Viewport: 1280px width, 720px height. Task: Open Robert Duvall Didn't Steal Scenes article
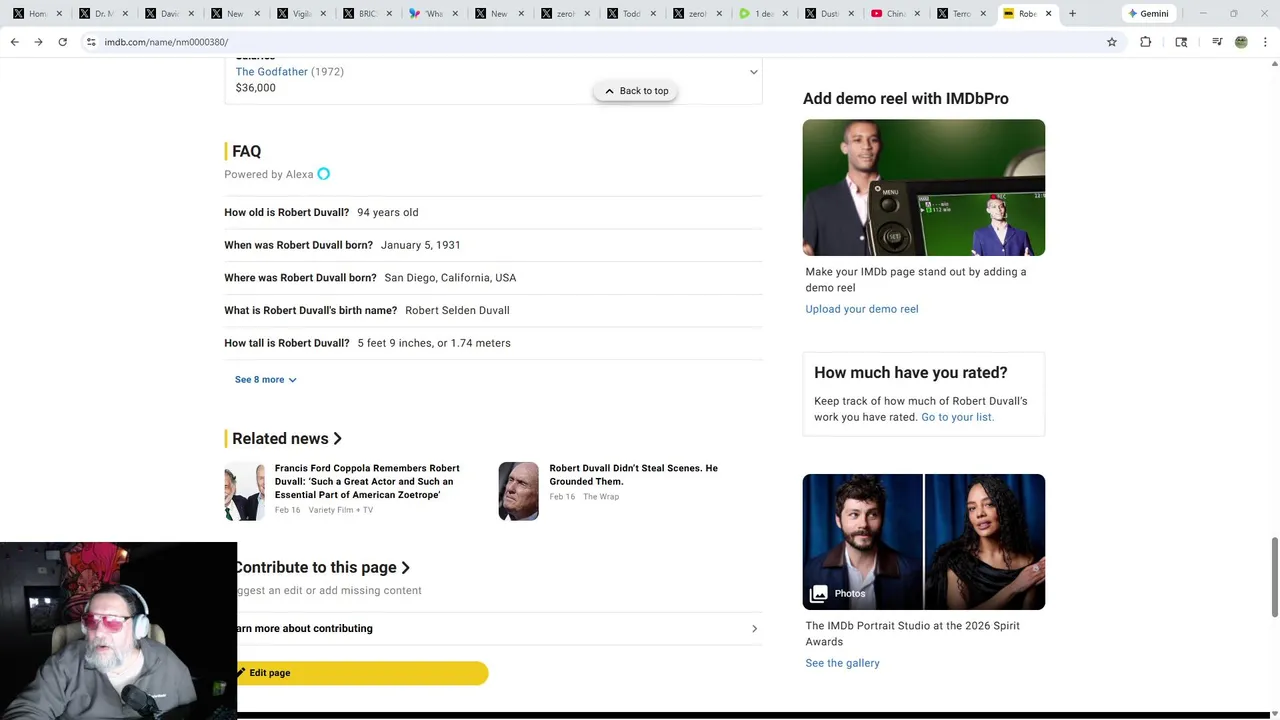pos(633,475)
